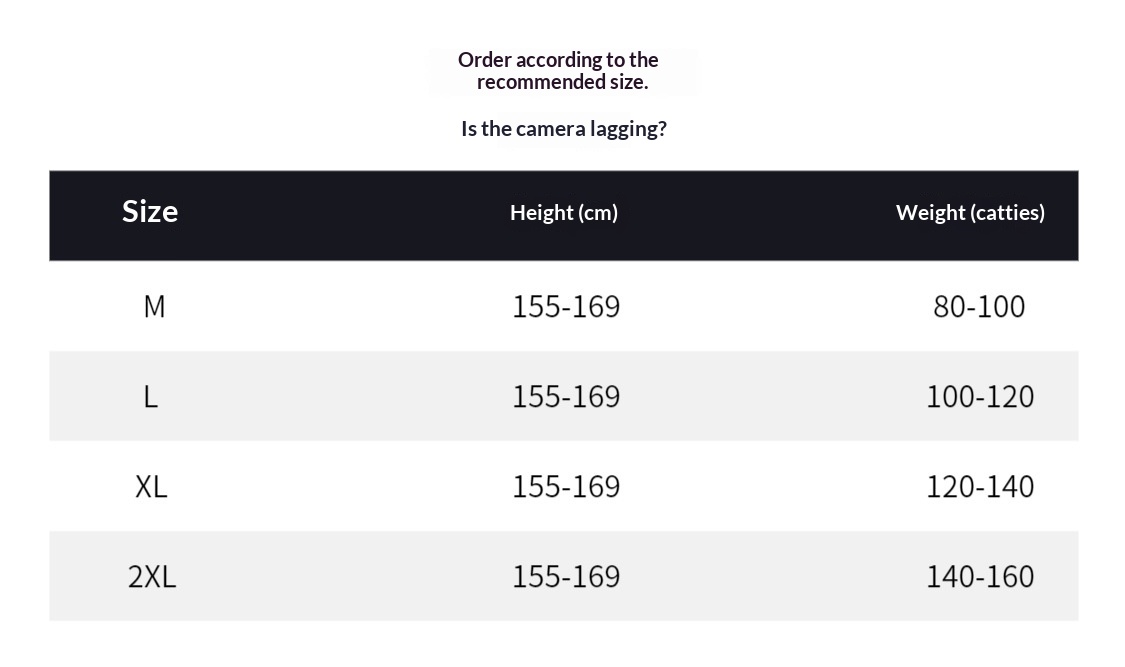Select the XL size cell
Viewport: 1125px width, 667px height.
click(151, 486)
